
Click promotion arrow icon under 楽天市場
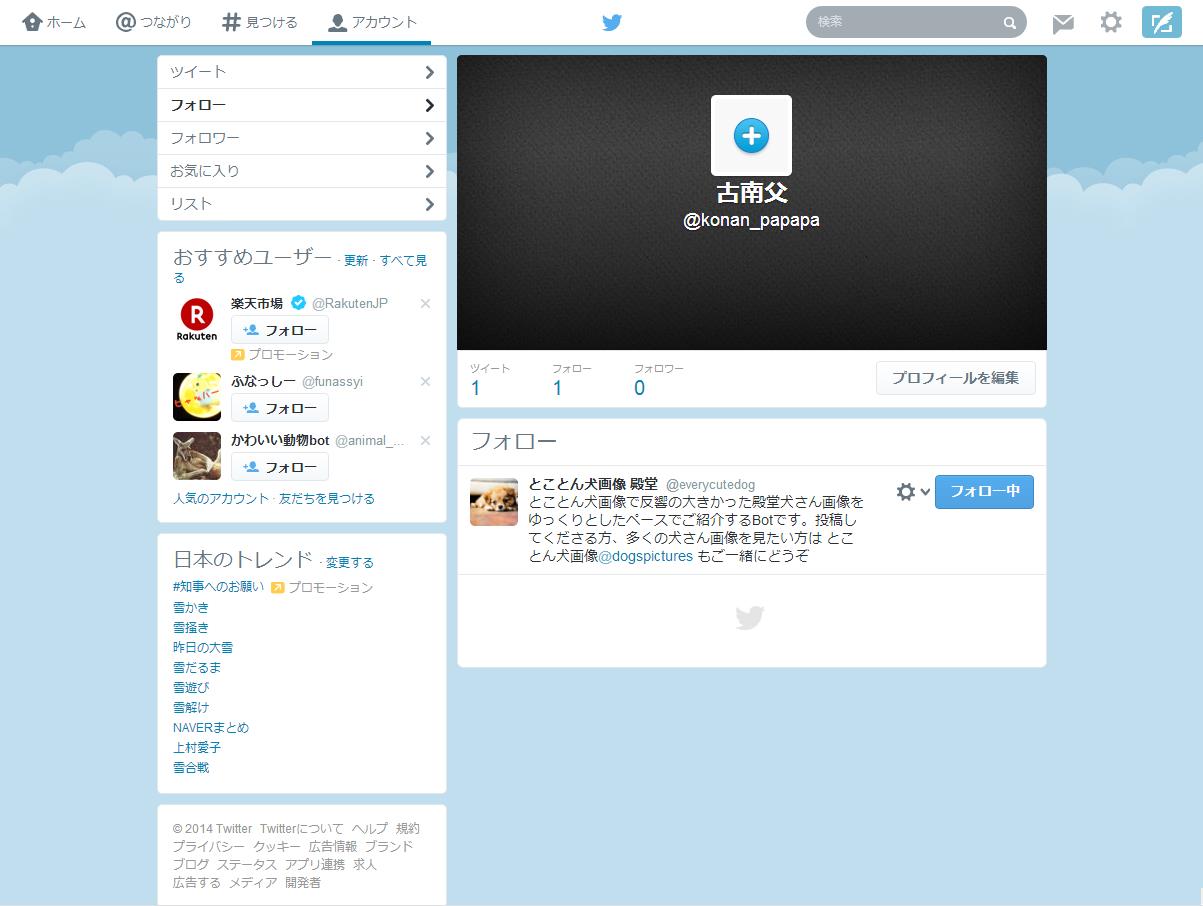238,355
